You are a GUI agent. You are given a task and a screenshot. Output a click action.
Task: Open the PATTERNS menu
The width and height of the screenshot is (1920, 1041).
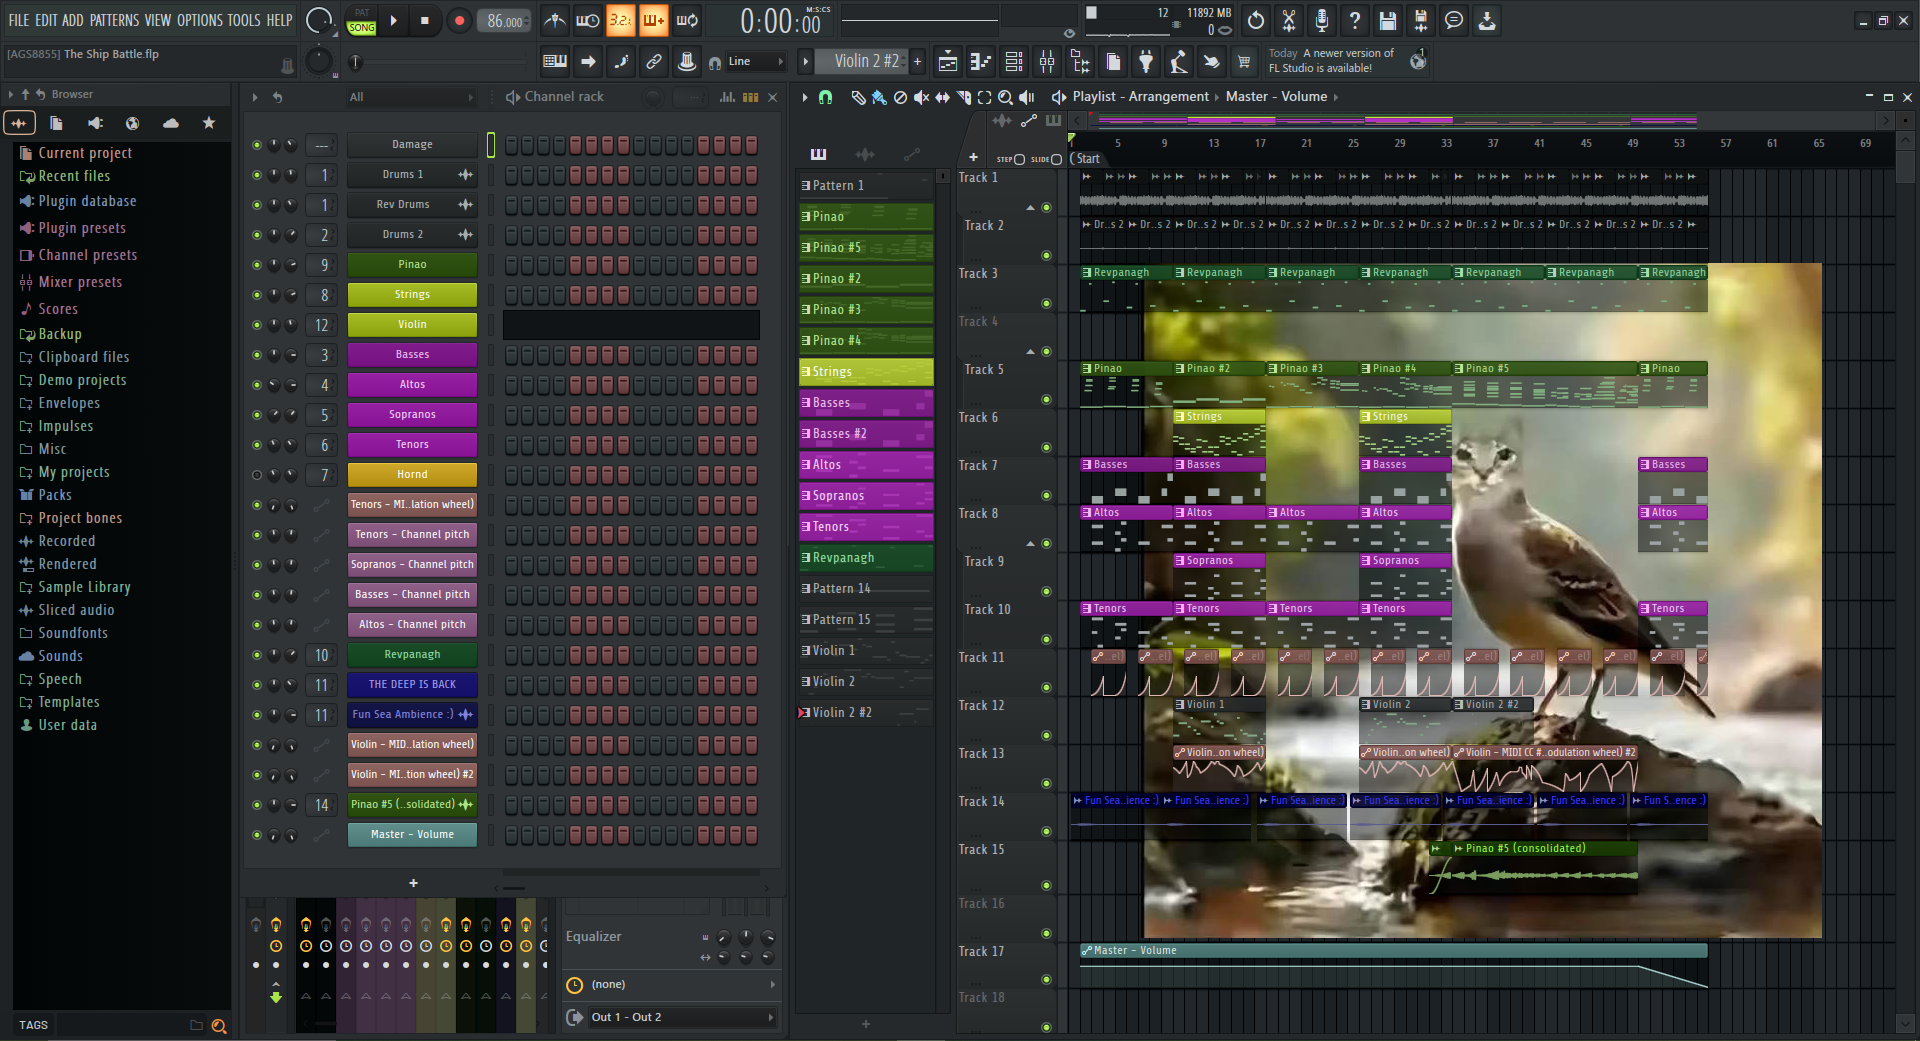coord(114,20)
